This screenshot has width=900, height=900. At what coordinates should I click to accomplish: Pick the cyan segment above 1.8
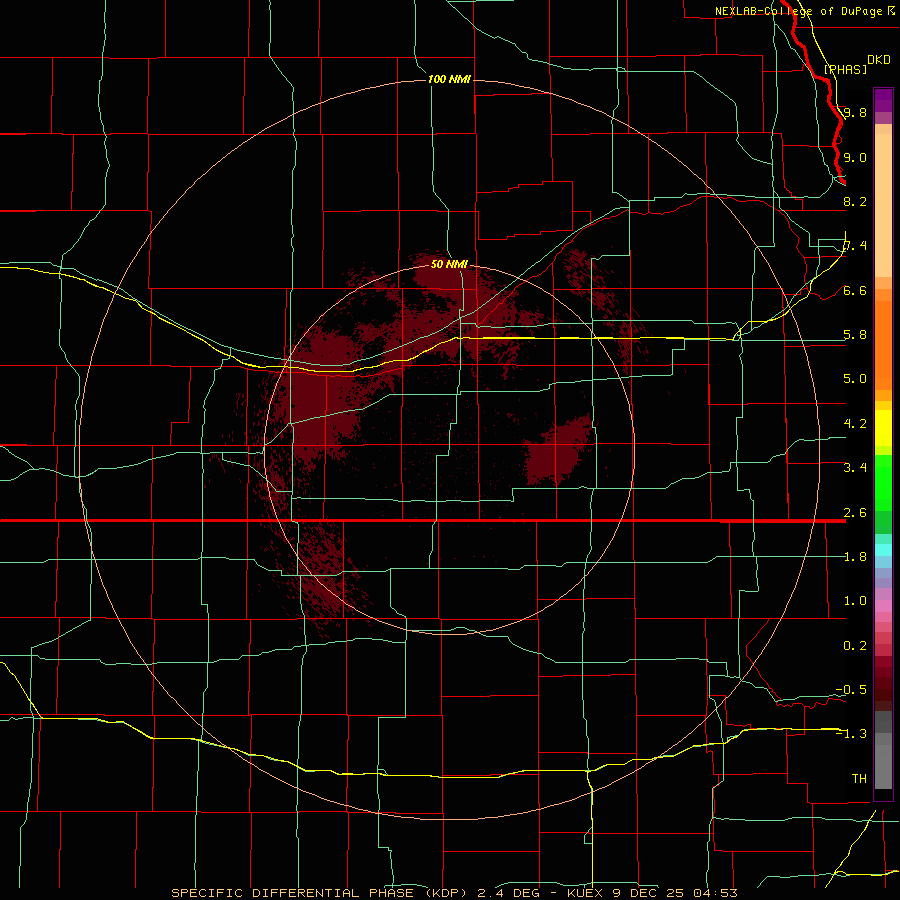(x=883, y=550)
